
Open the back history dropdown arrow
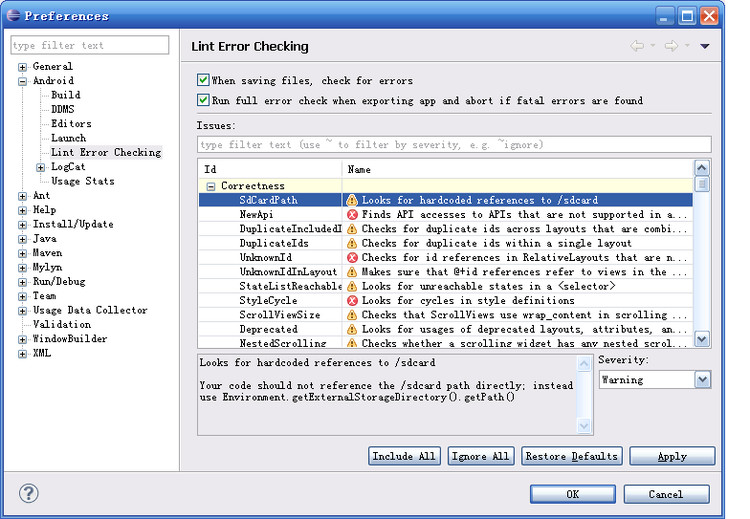[652, 46]
